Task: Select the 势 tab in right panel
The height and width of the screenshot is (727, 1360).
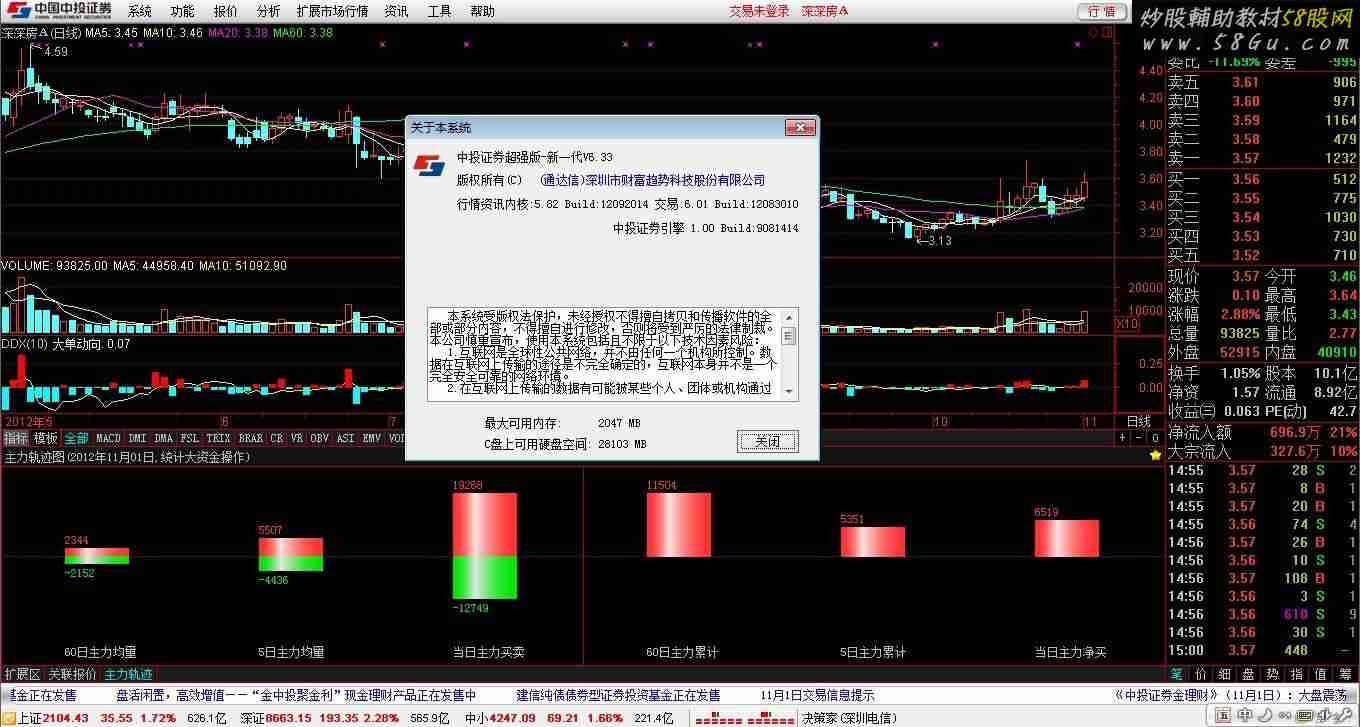Action: (1272, 674)
